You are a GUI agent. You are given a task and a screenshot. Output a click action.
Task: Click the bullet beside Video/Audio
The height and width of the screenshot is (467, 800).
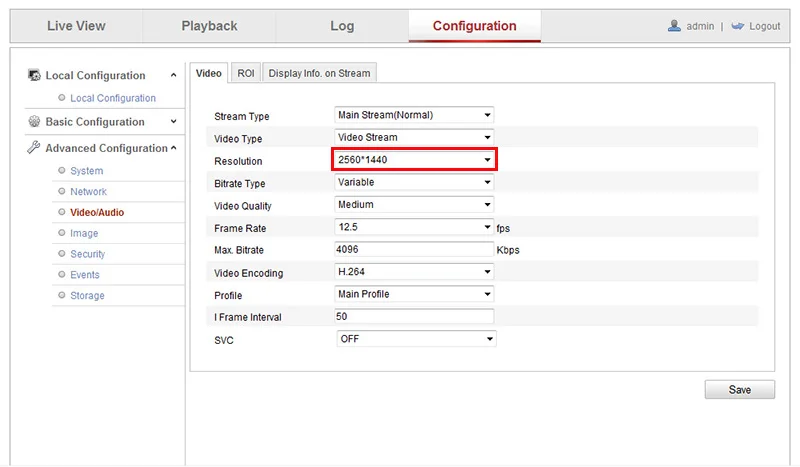pos(62,212)
